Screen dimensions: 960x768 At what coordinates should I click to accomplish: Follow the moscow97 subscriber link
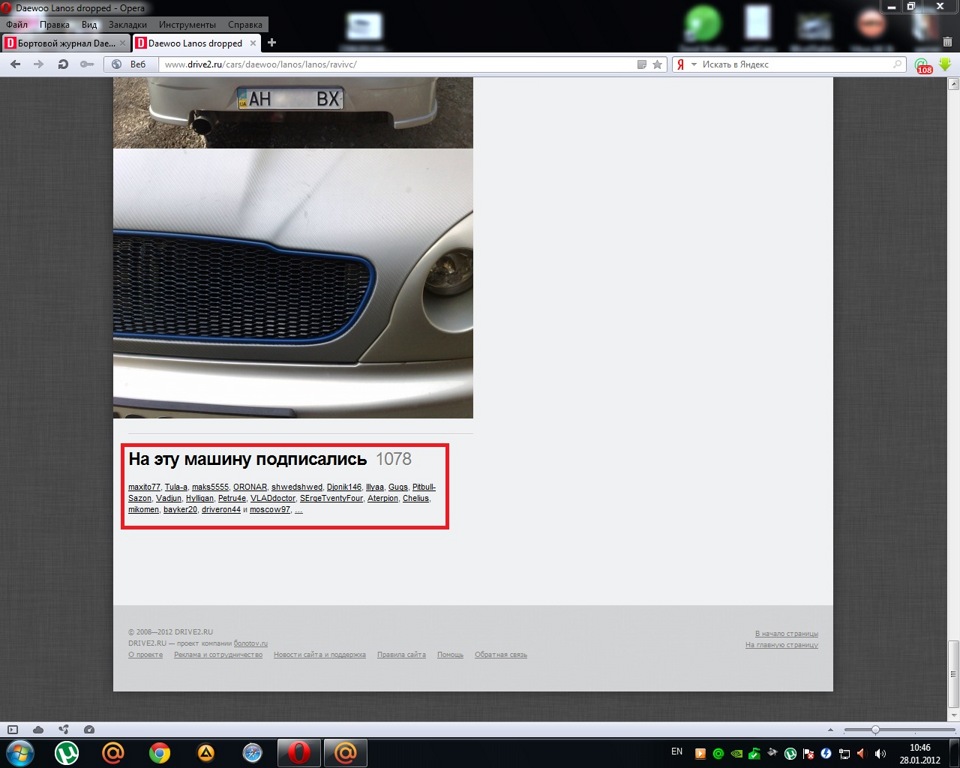pos(269,510)
